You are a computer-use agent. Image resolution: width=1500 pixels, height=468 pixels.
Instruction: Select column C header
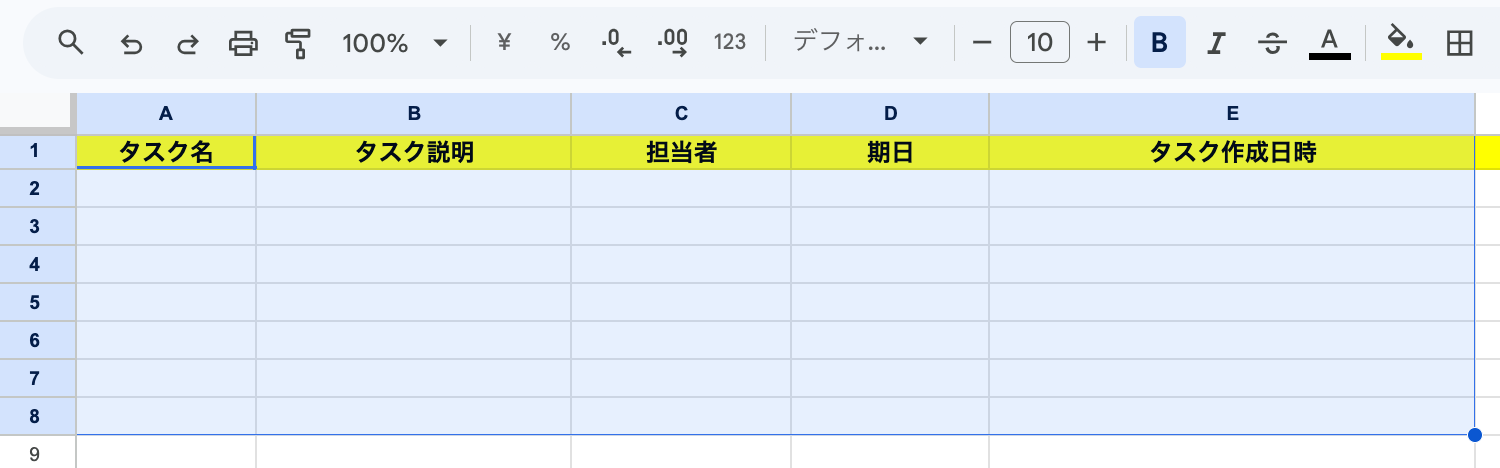coord(681,113)
